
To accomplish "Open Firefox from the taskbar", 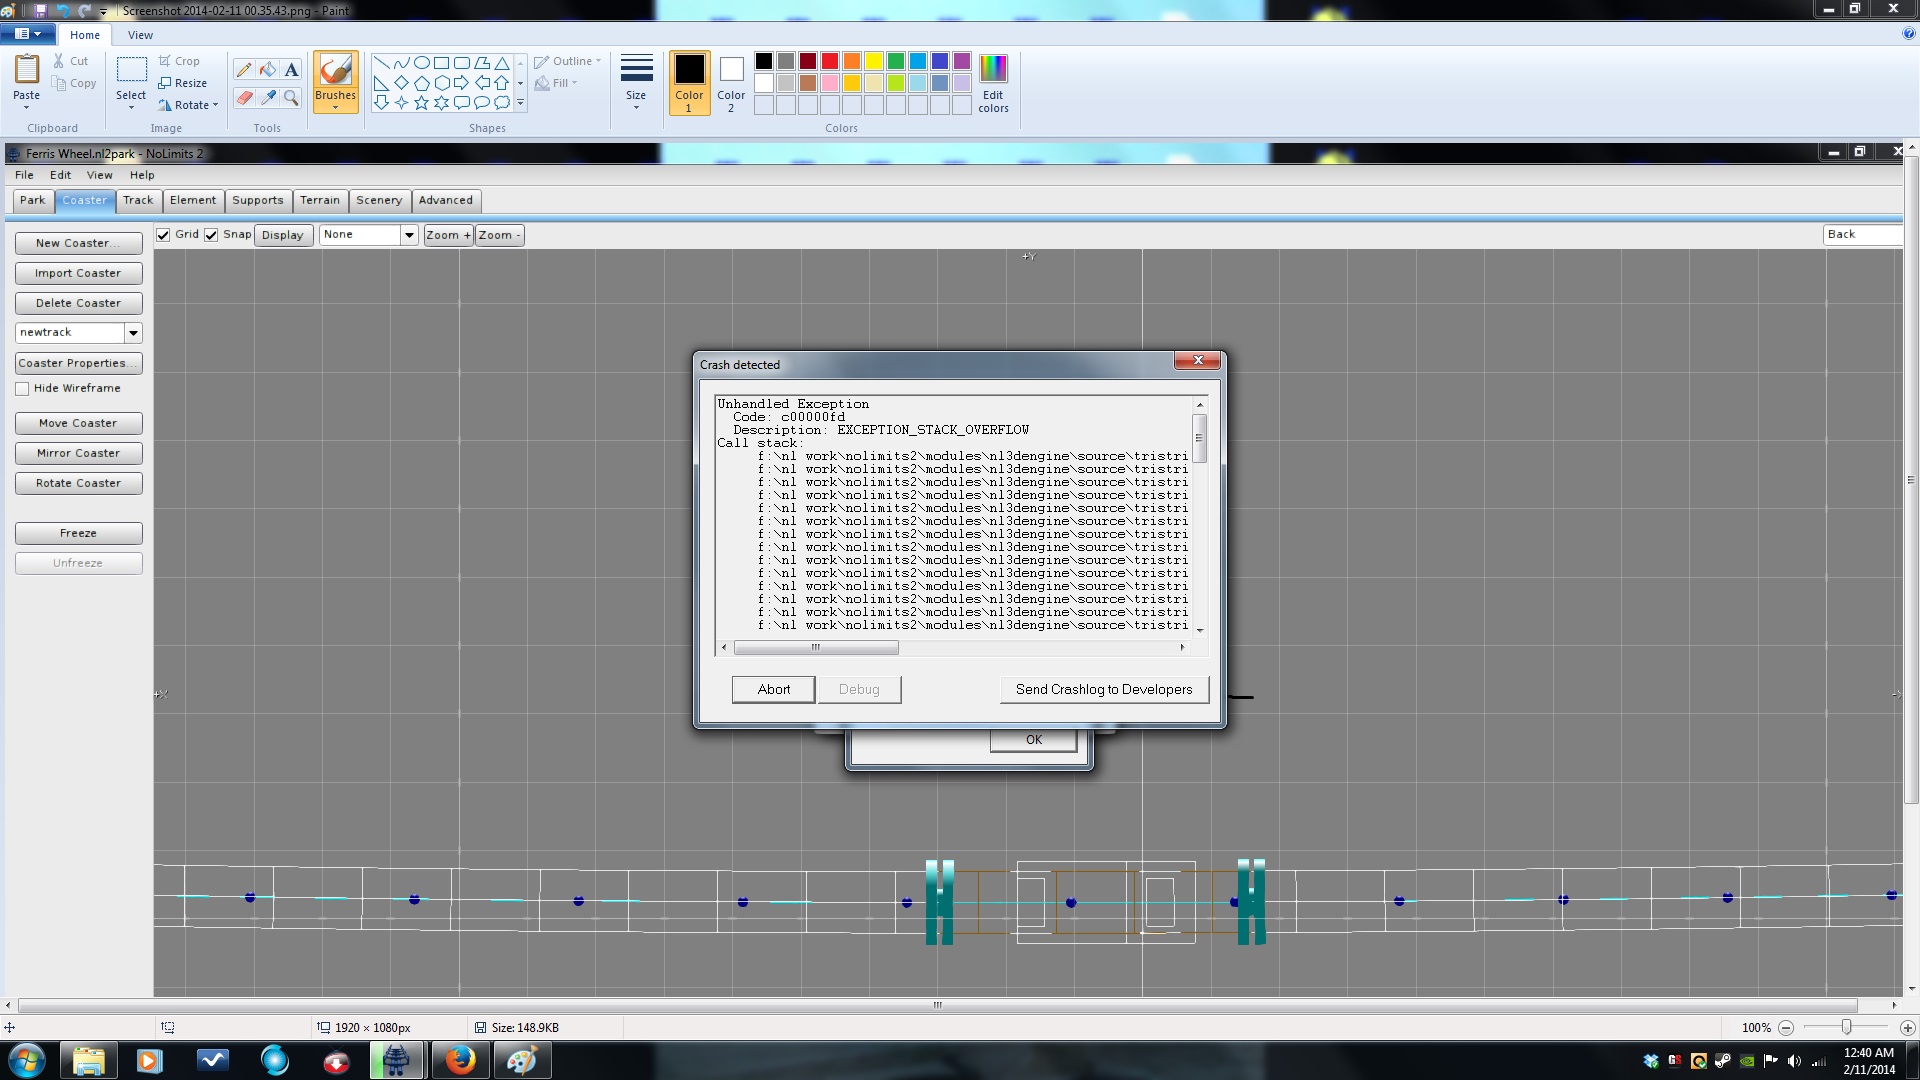I will click(x=460, y=1060).
